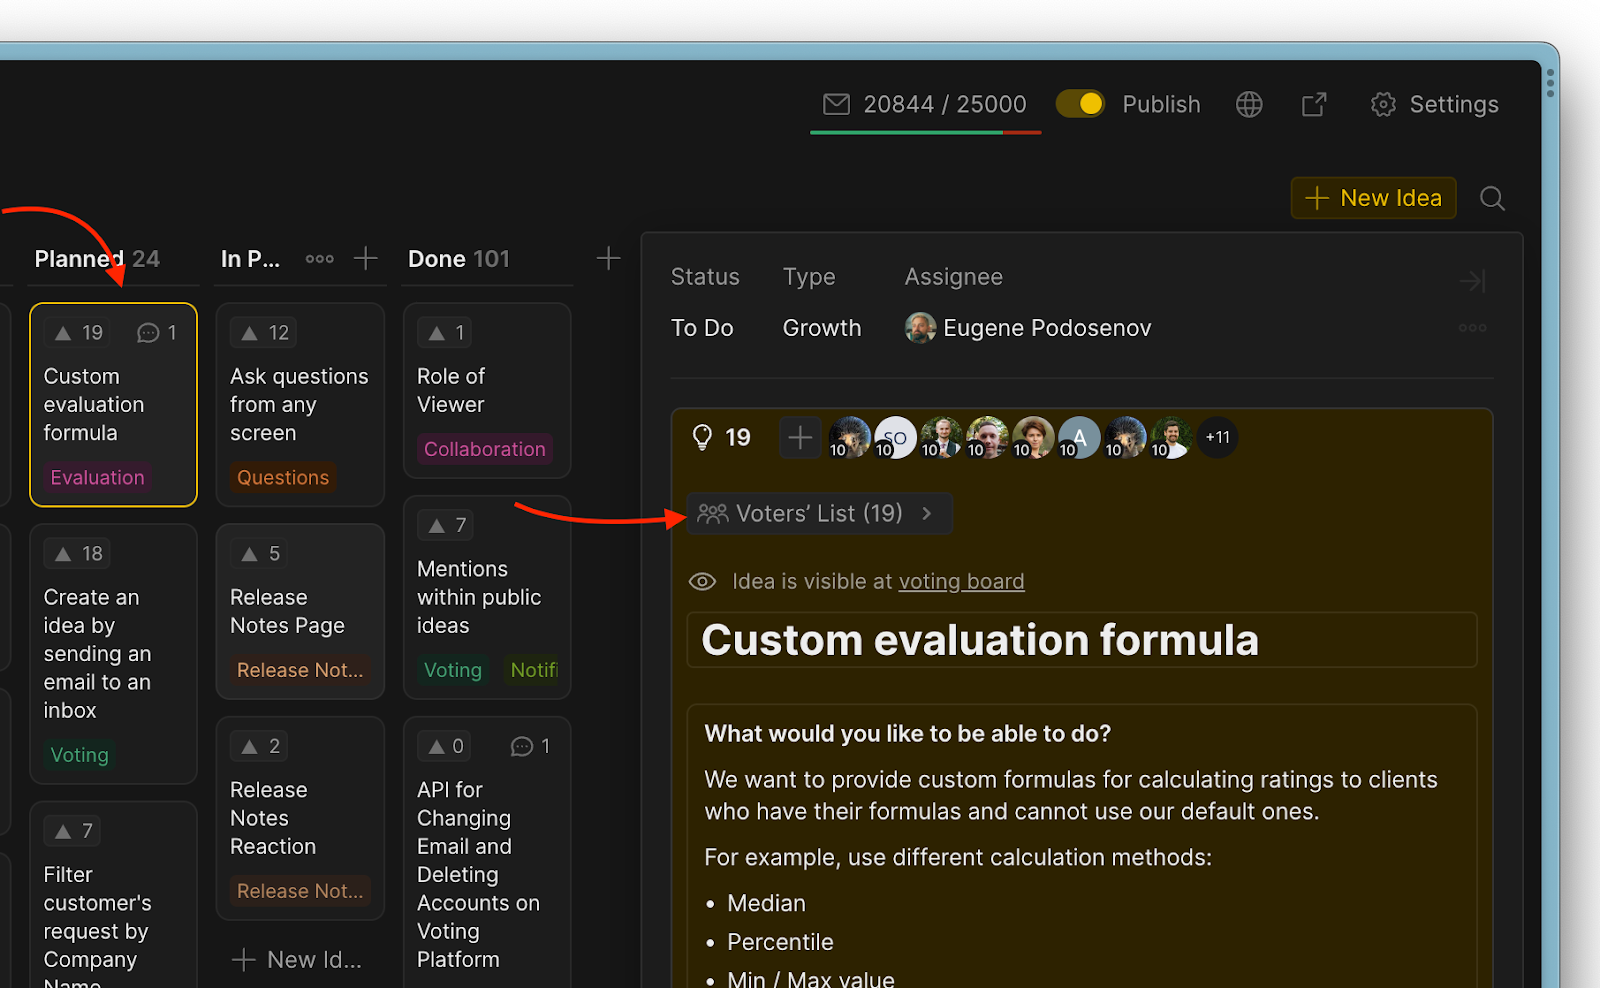1600x988 pixels.
Task: Click plus icon to add vote
Action: click(800, 437)
